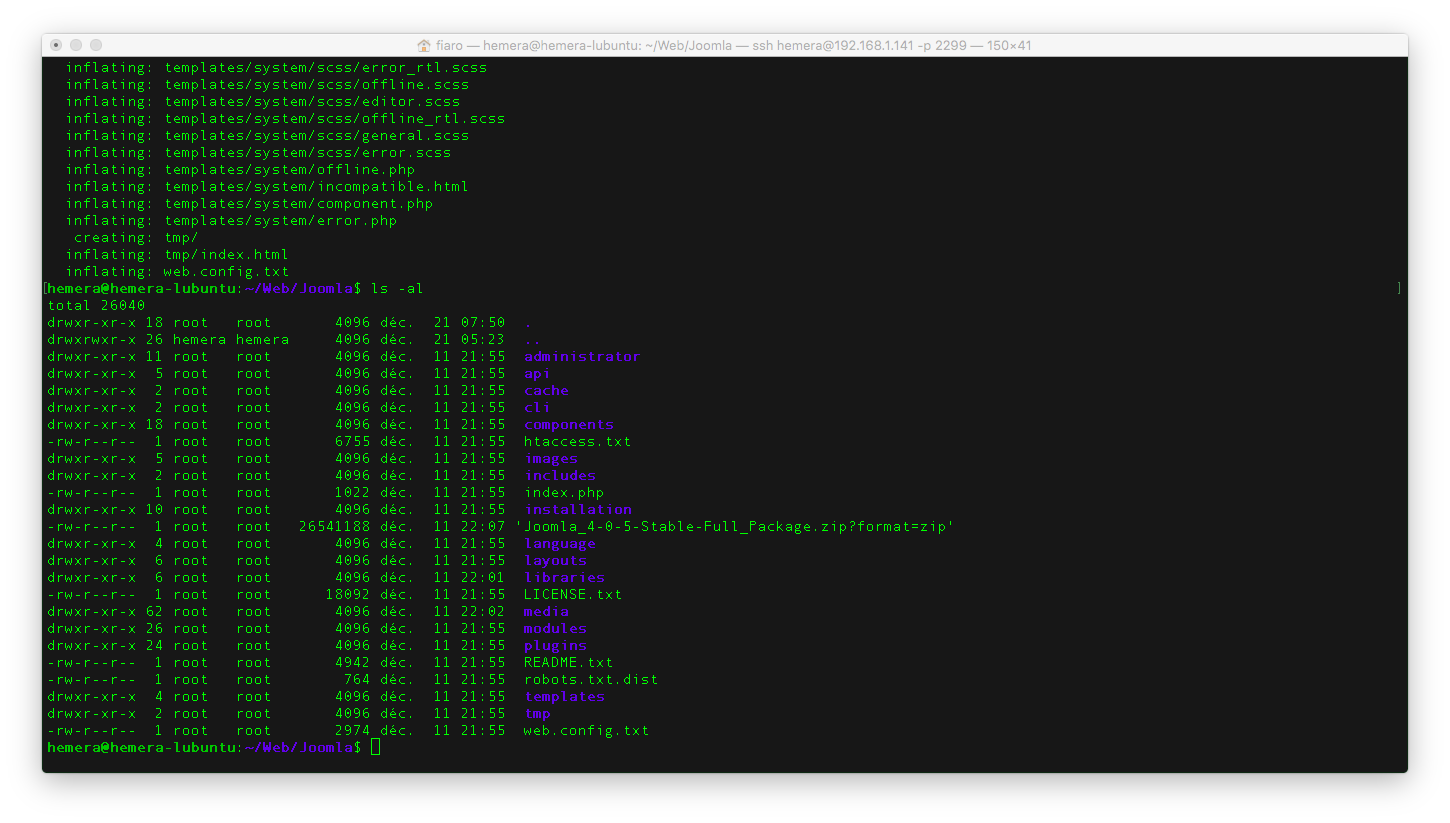This screenshot has width=1450, height=823.
Task: Click the terminal cursor at the last prompt
Action: (x=376, y=748)
